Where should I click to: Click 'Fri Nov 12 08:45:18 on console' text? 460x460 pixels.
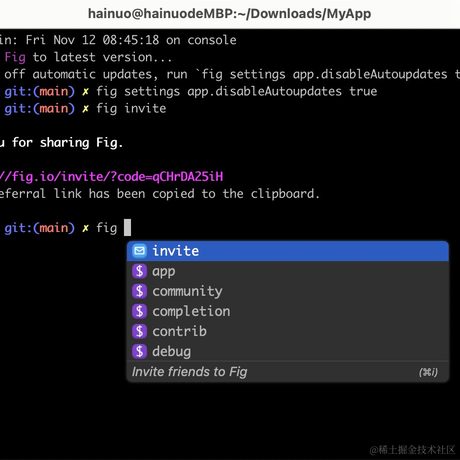click(x=131, y=40)
